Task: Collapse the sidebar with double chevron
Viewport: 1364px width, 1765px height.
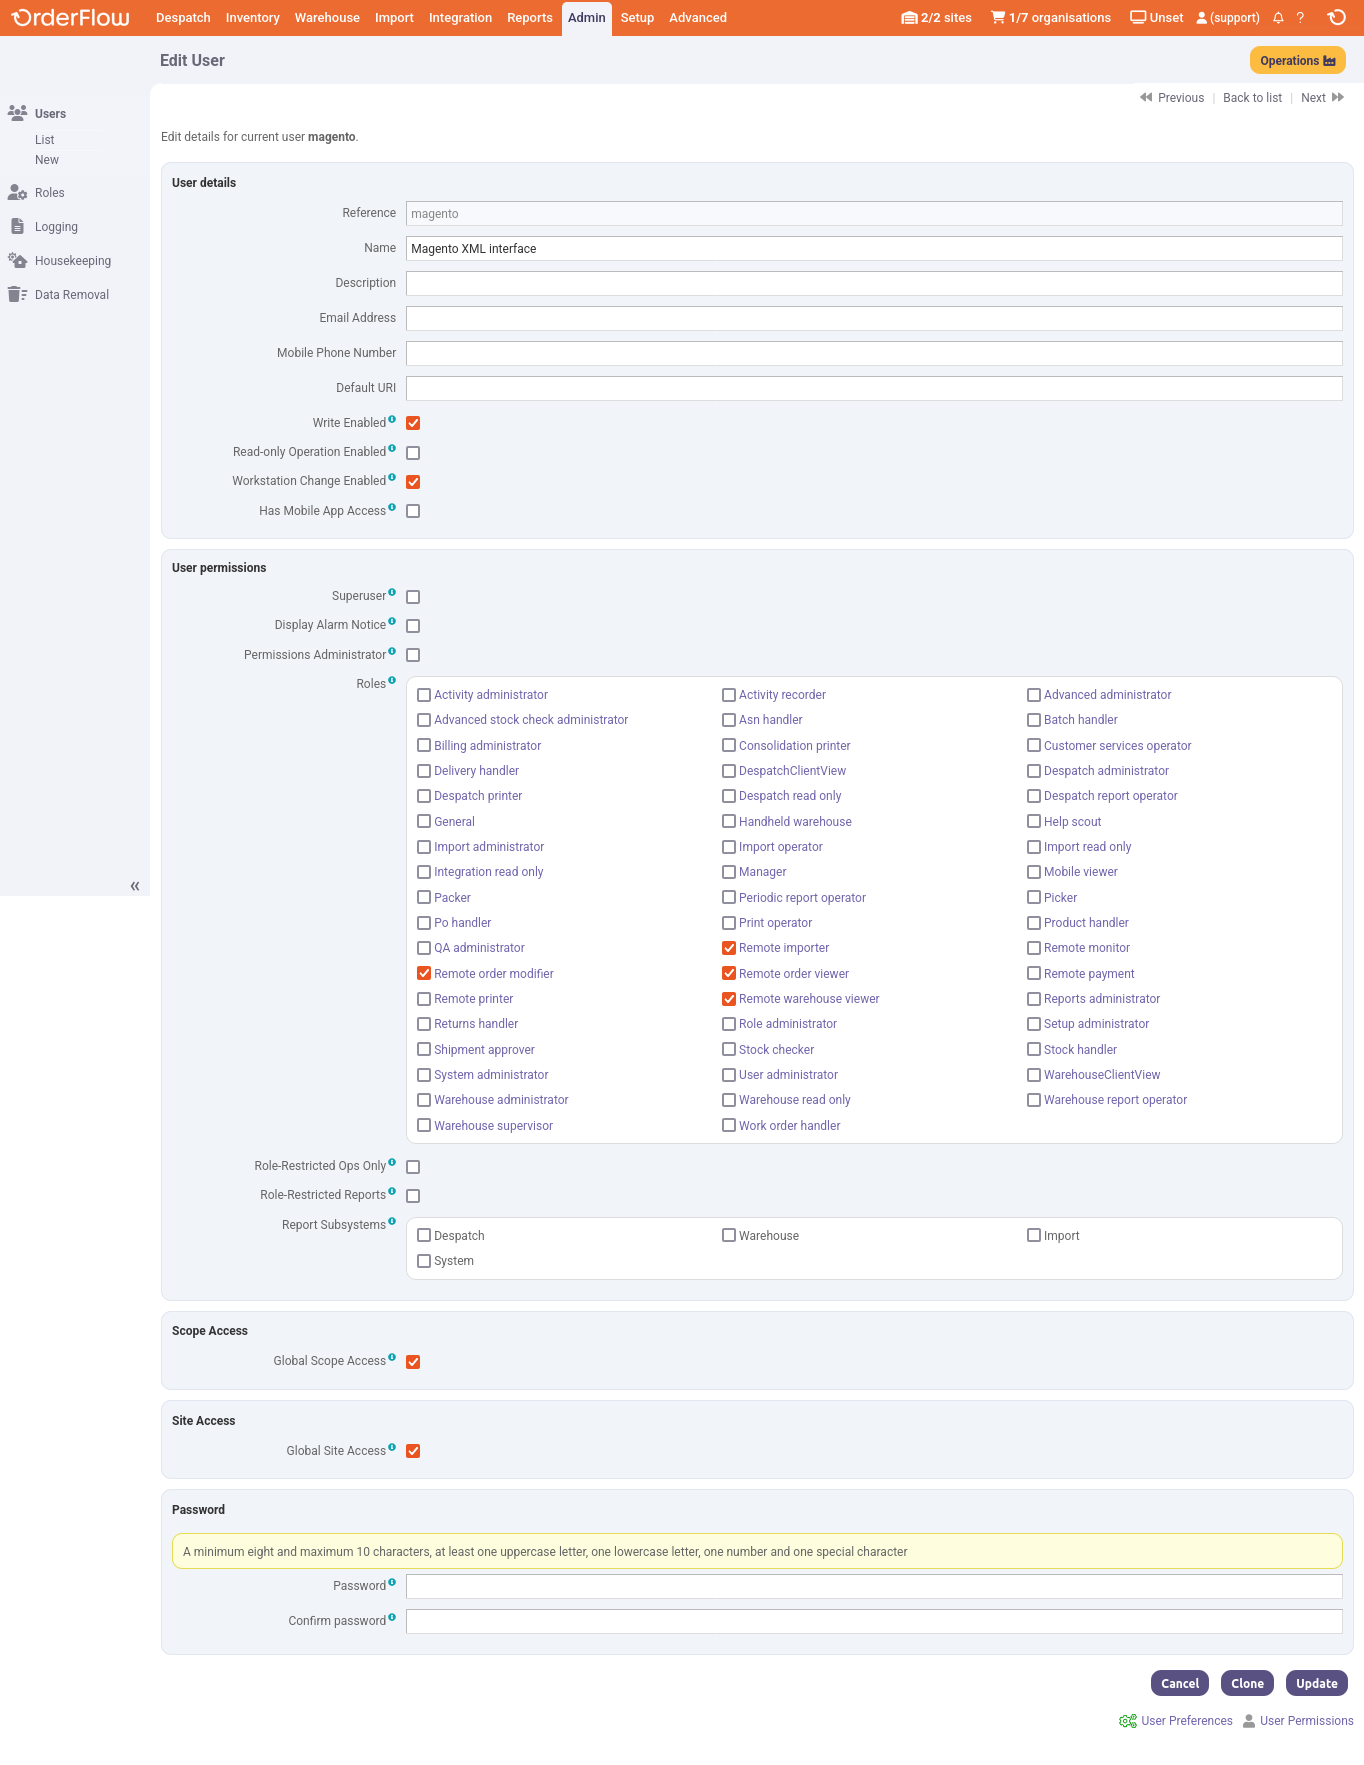Action: pyautogui.click(x=135, y=886)
